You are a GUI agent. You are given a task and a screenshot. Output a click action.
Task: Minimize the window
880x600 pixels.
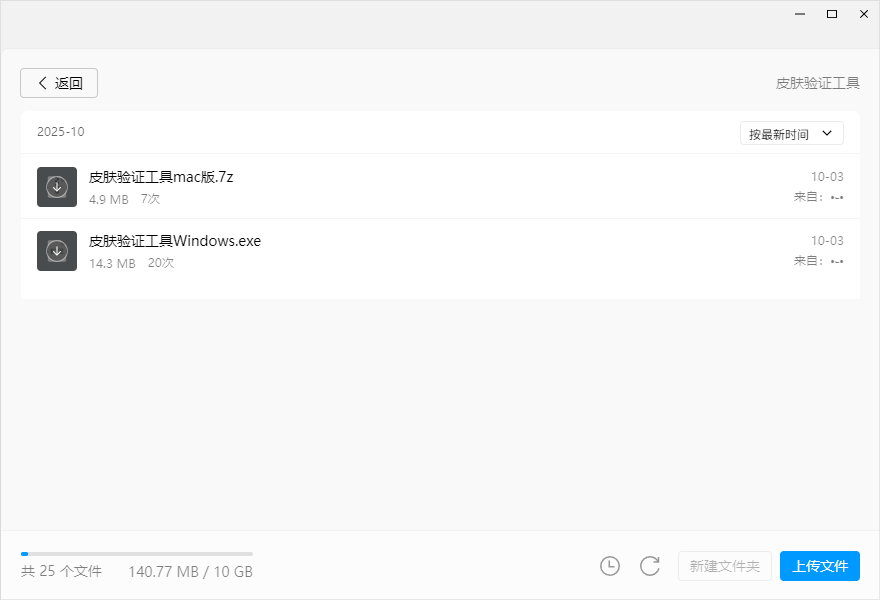(800, 14)
